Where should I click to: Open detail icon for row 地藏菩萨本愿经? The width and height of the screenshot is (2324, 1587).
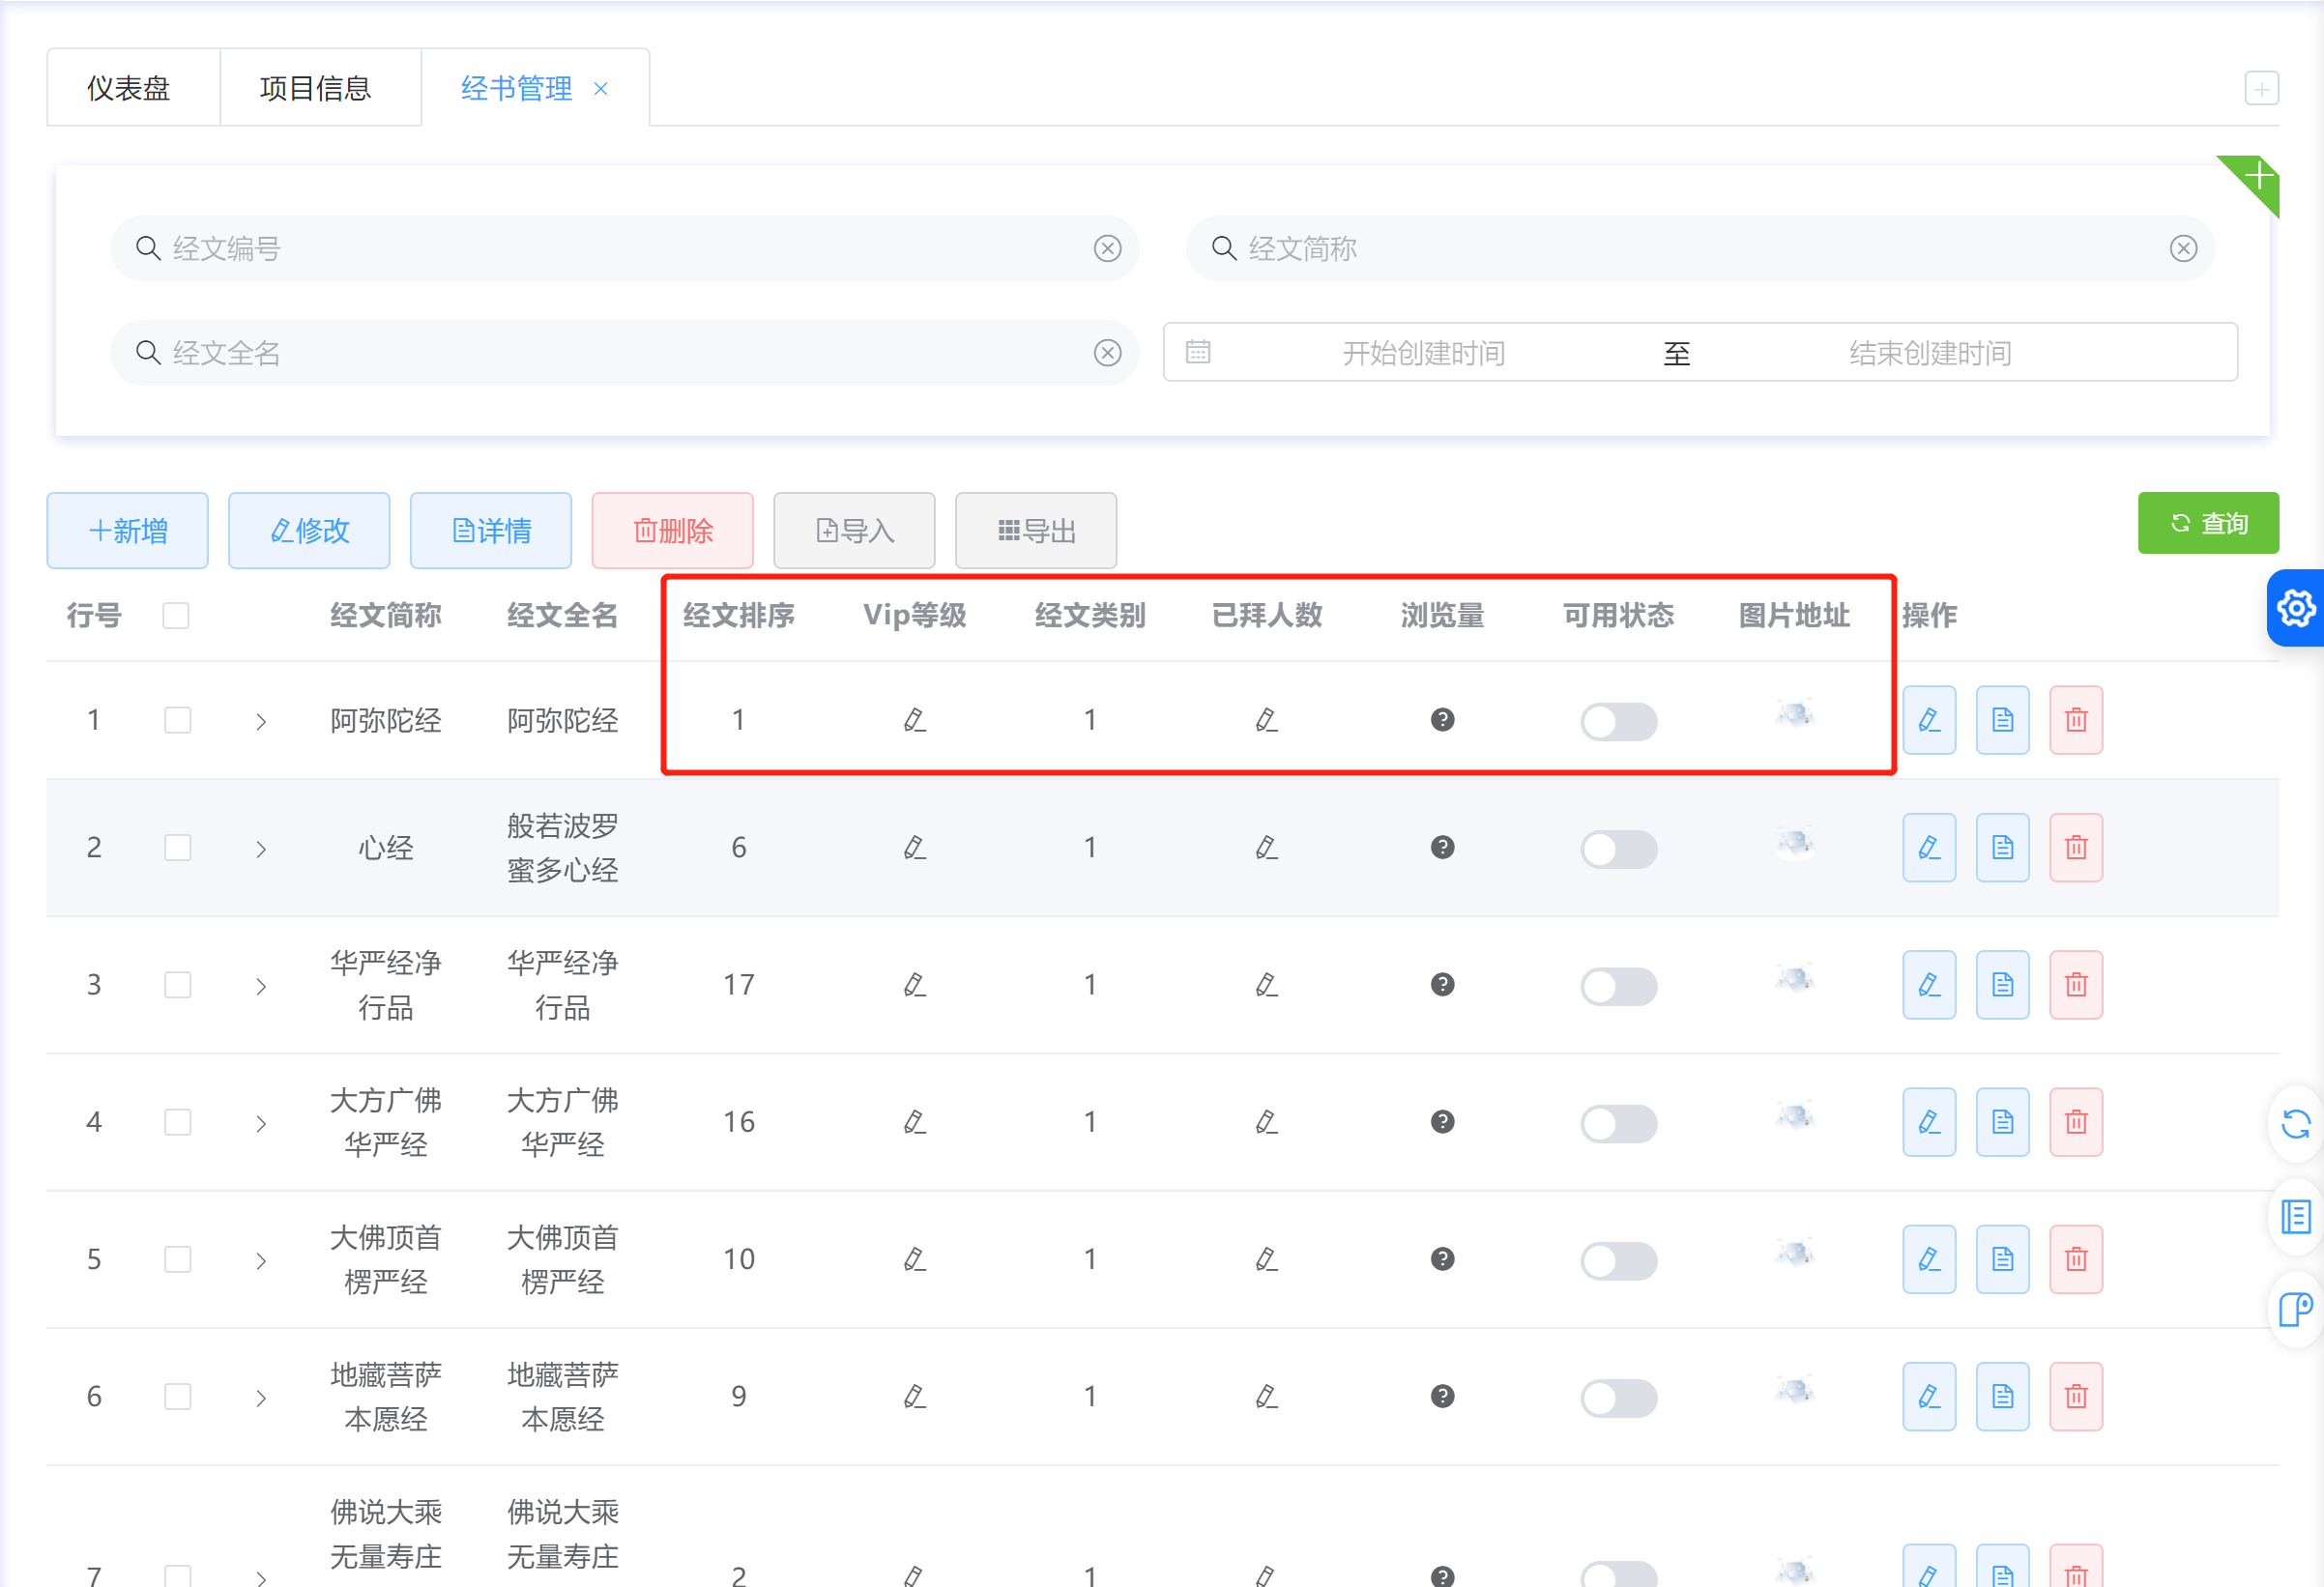pyautogui.click(x=2002, y=1396)
